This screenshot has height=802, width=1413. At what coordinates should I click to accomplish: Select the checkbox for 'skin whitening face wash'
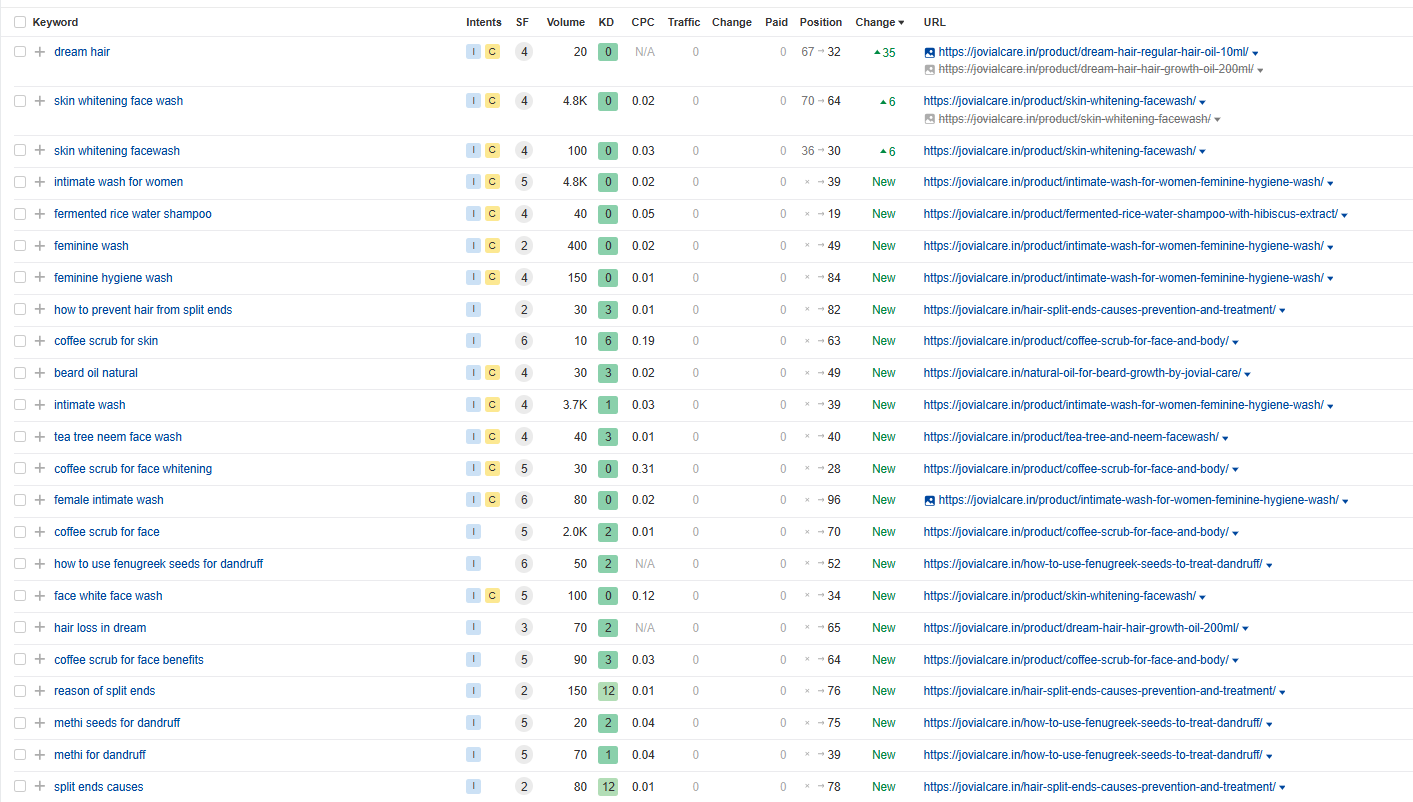click(x=20, y=101)
